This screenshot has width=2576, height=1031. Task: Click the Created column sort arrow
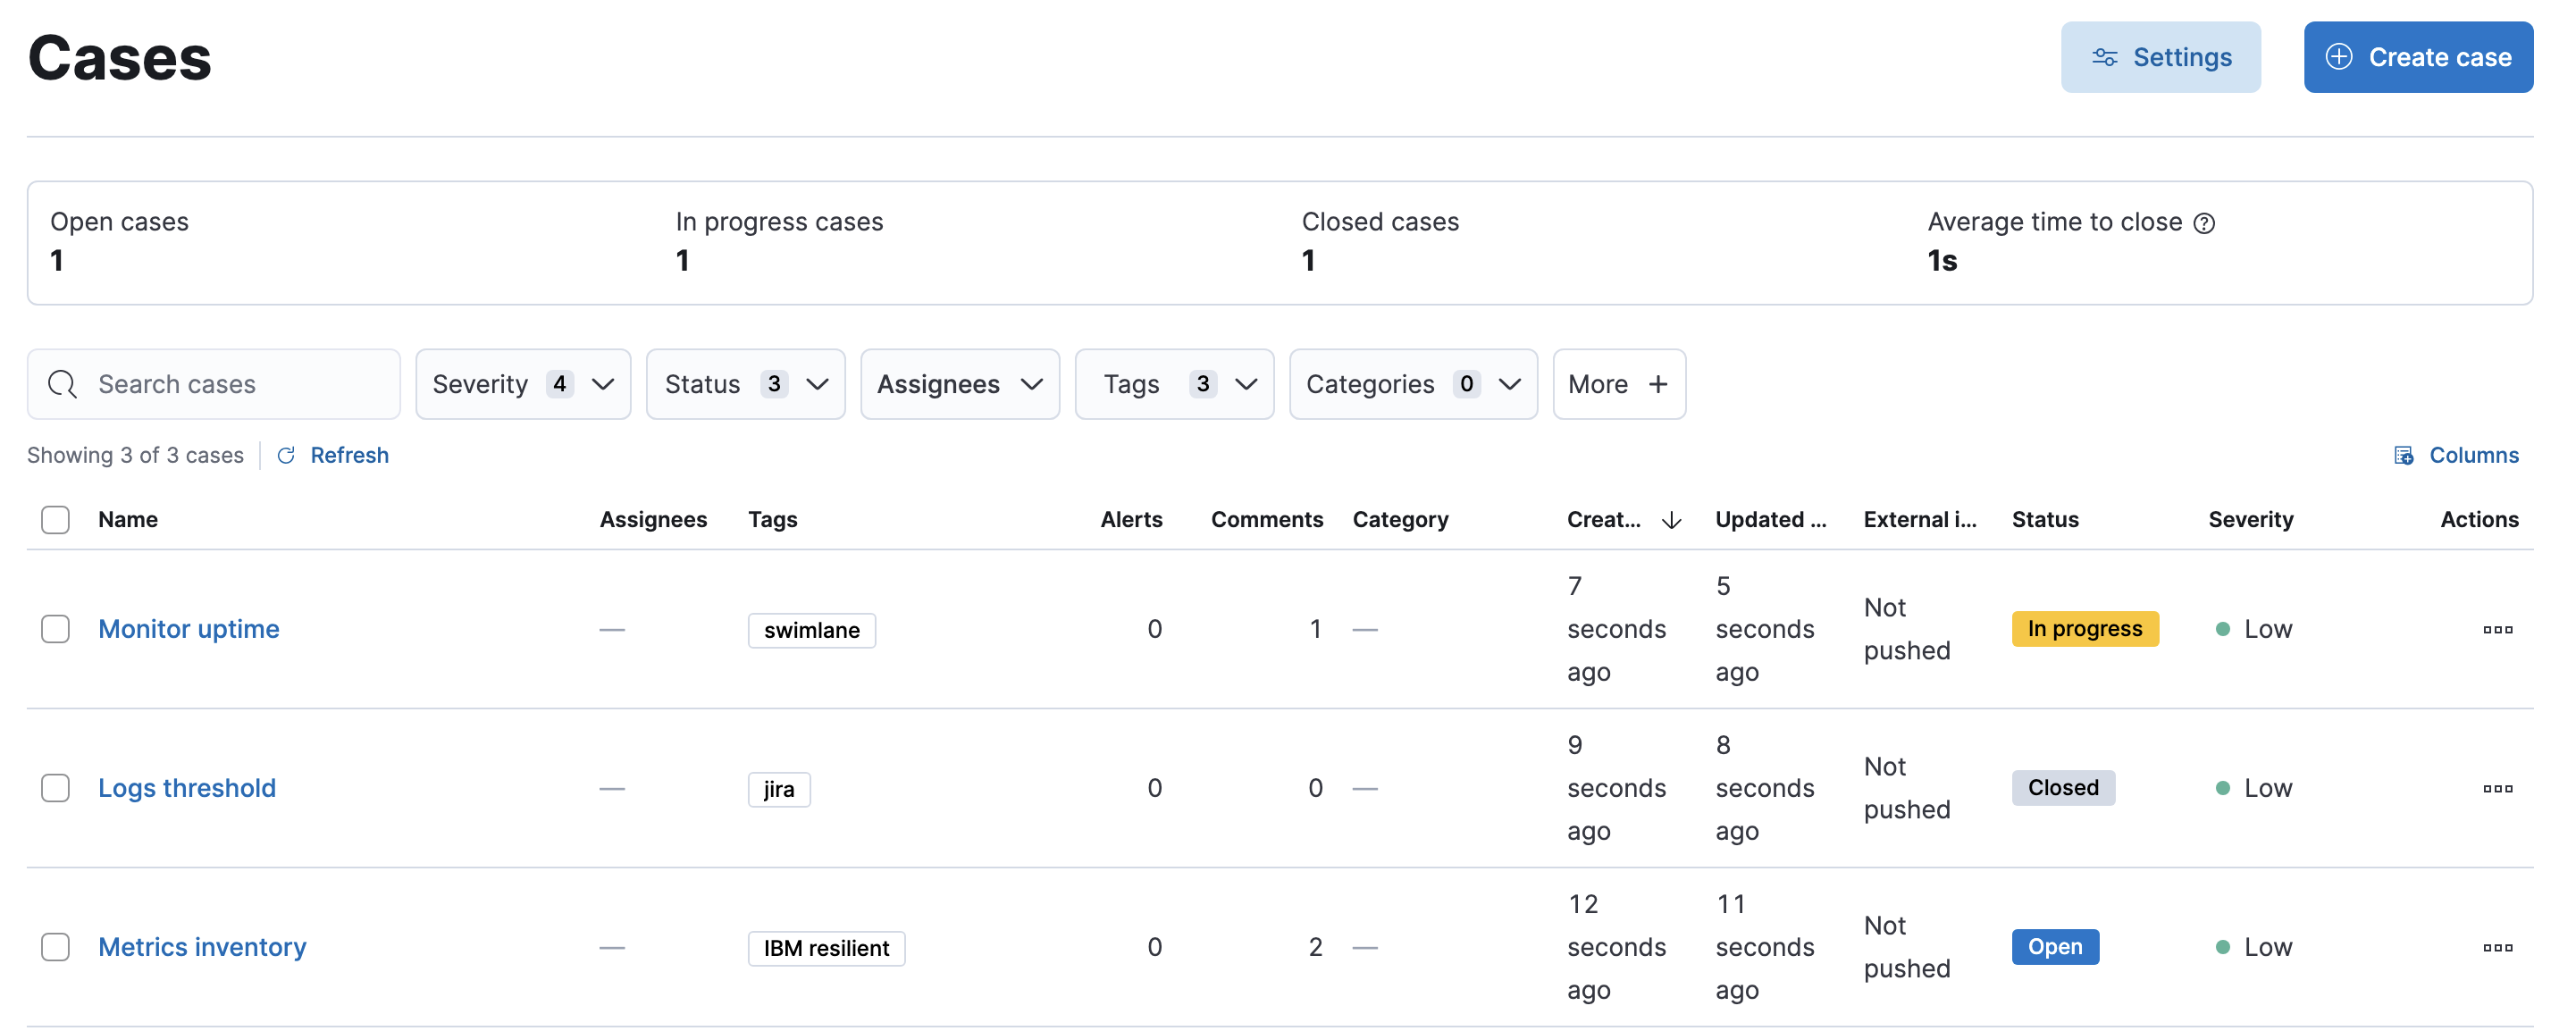(x=1674, y=517)
